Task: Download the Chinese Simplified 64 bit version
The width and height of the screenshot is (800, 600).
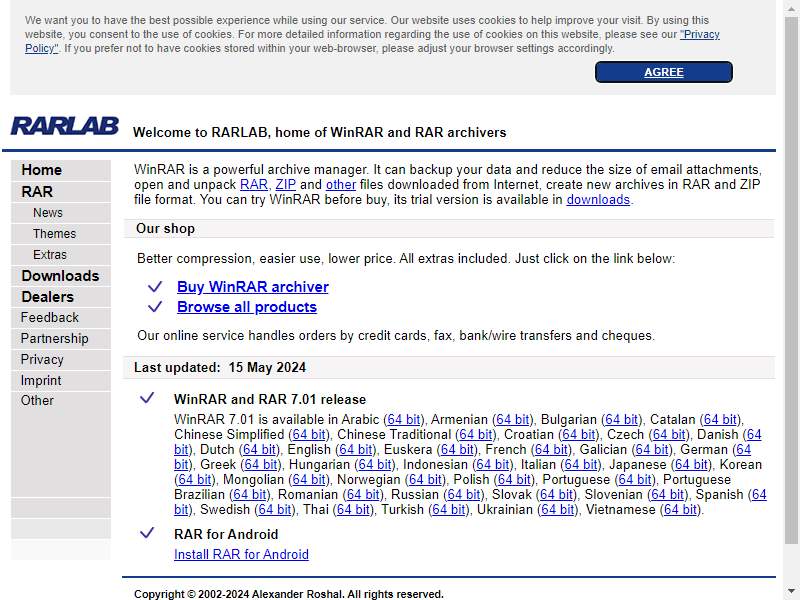Action: click(309, 434)
